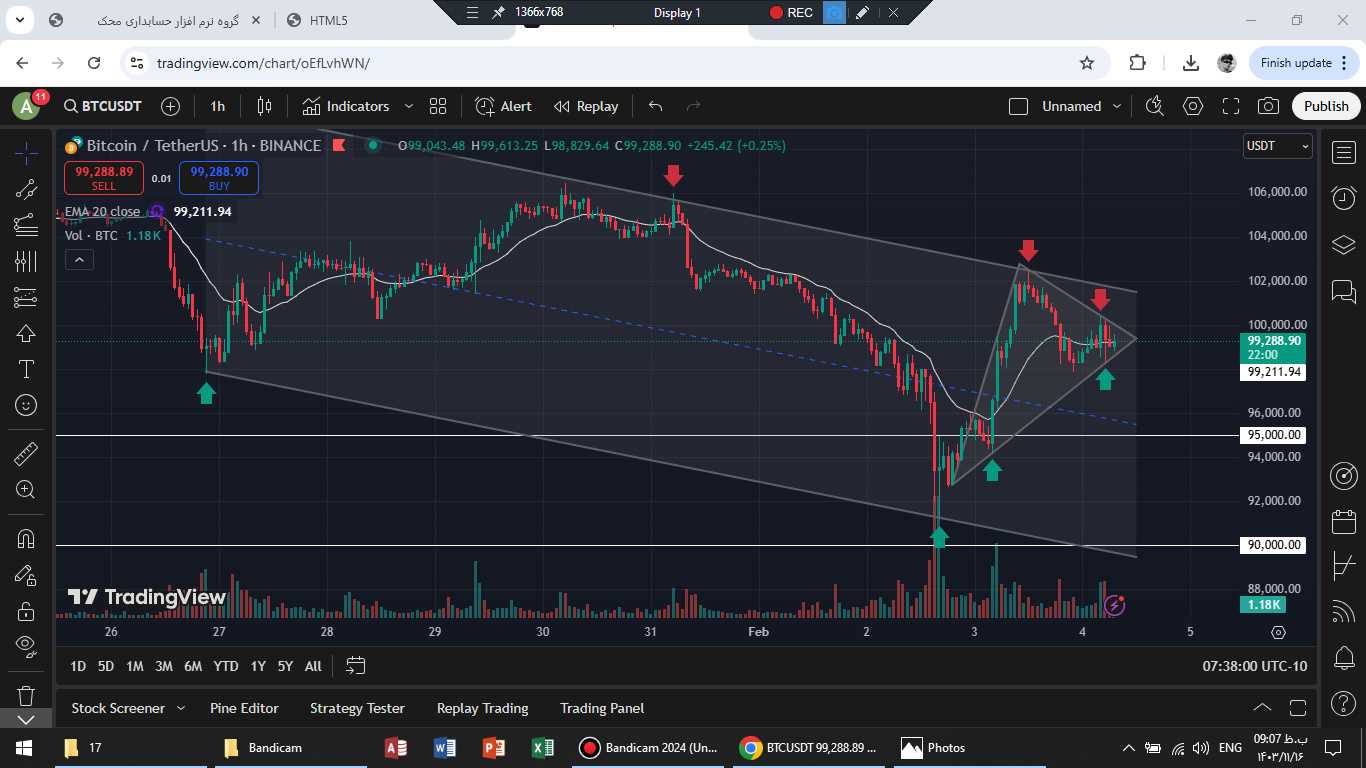The width and height of the screenshot is (1366, 768).
Task: Open the Strategy Tester tab
Action: [x=357, y=708]
